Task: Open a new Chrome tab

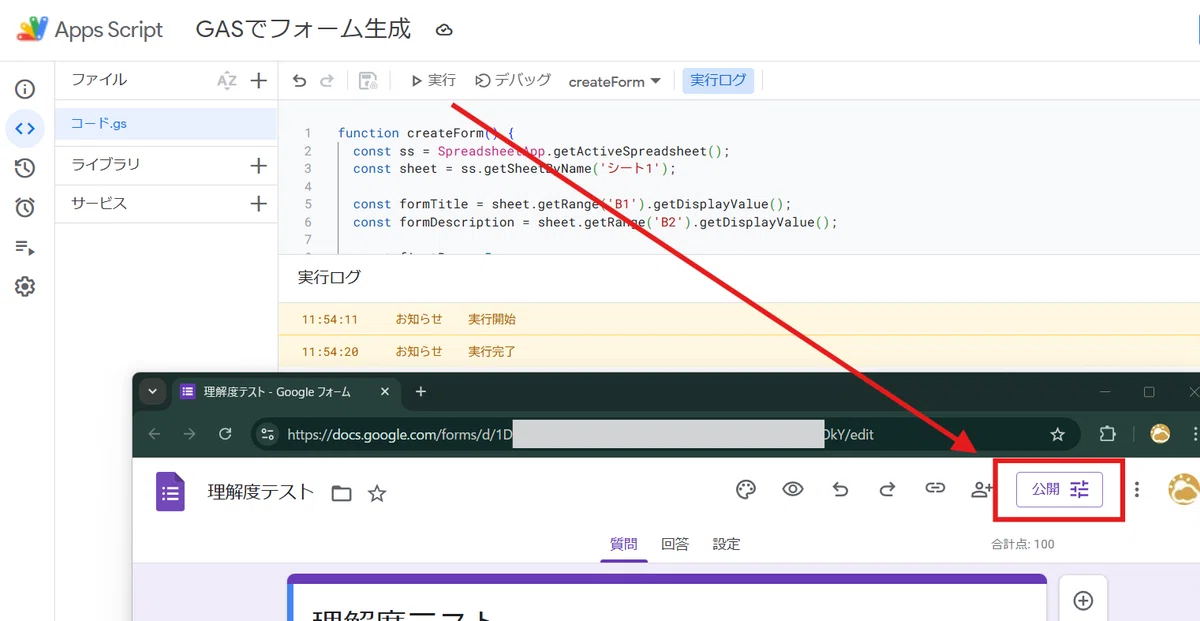Action: pos(421,392)
